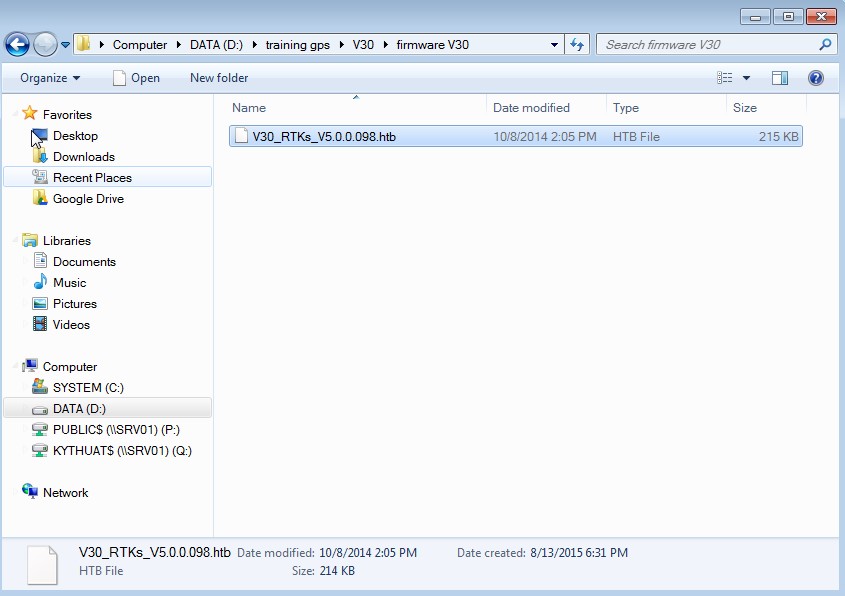This screenshot has height=596, width=845.
Task: Click the Google Drive folder icon
Action: 40,198
